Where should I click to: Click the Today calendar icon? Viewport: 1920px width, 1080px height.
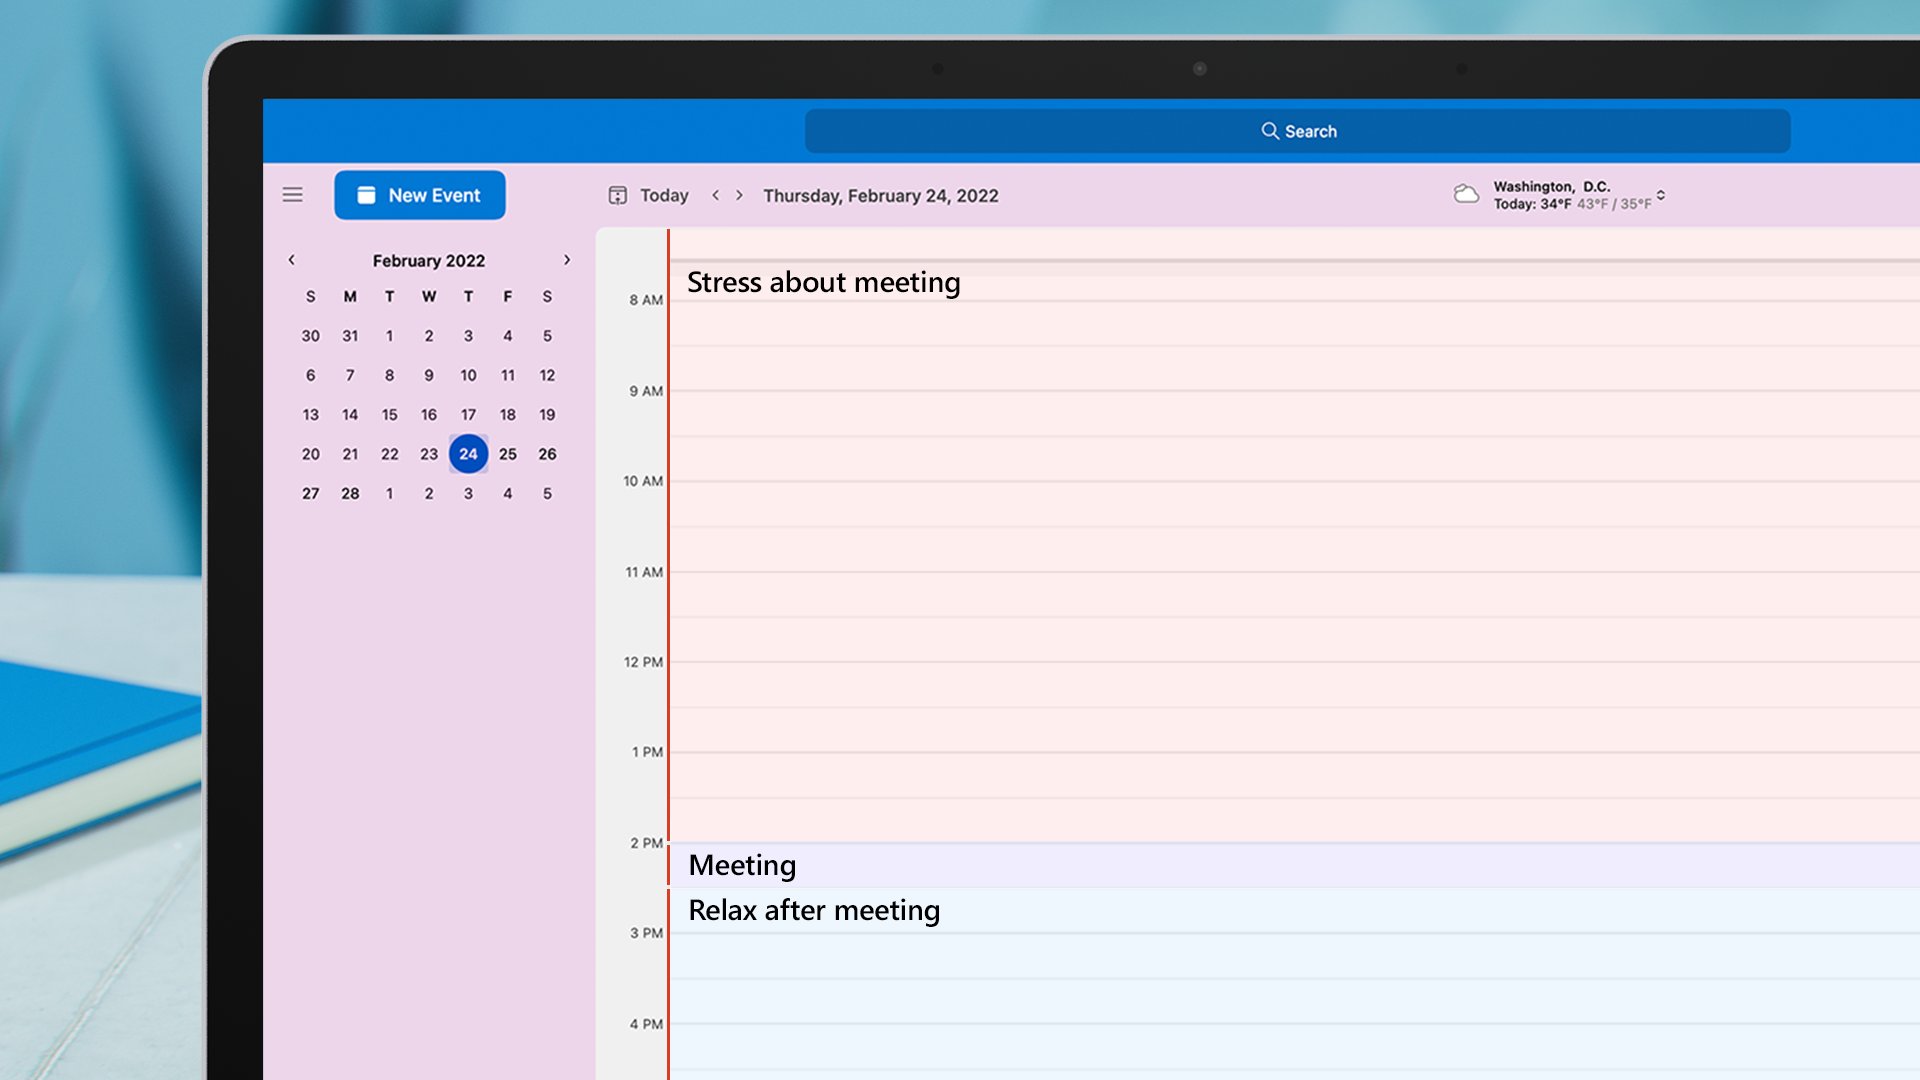(618, 196)
